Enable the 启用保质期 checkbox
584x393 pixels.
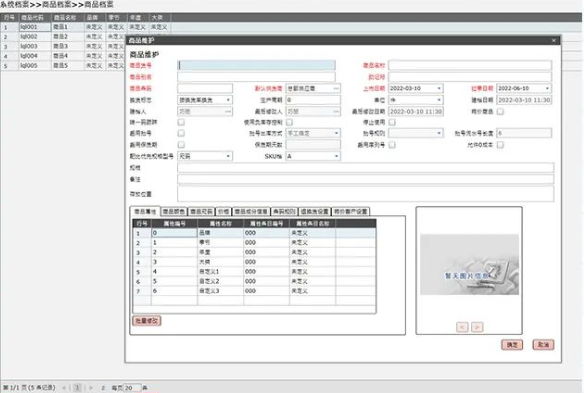click(x=181, y=145)
